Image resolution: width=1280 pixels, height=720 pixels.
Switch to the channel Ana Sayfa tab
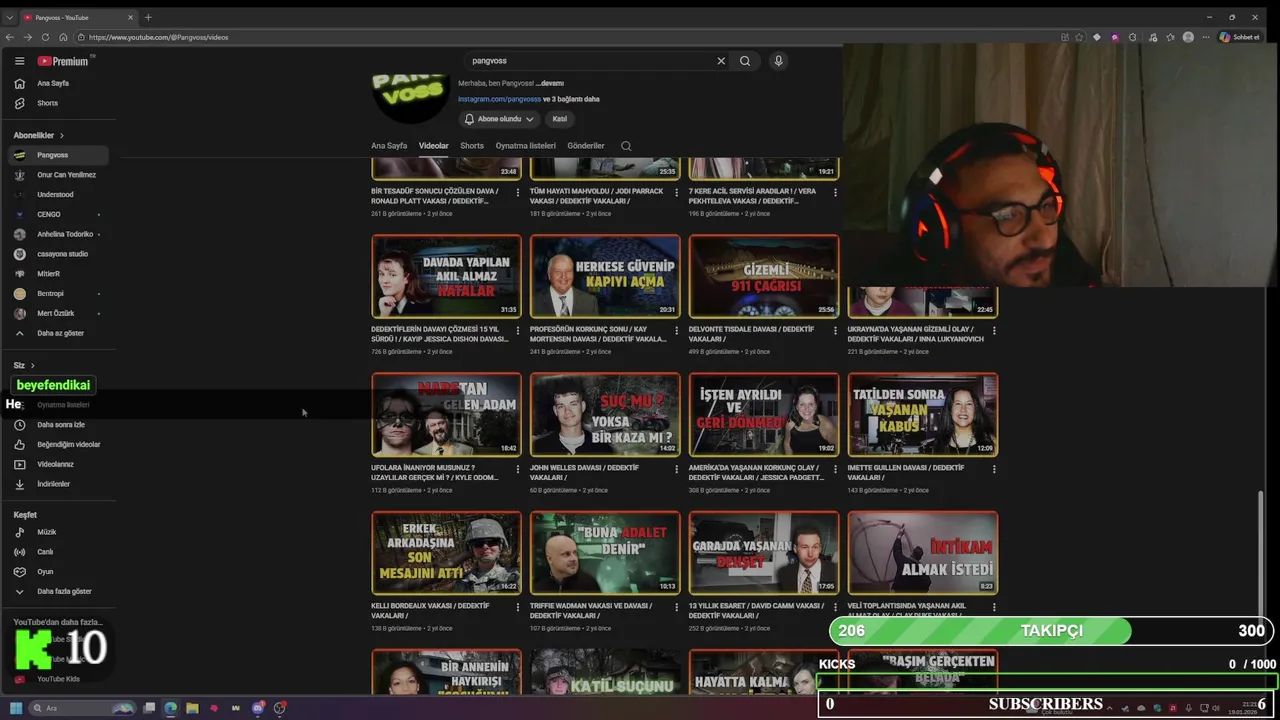(x=389, y=146)
